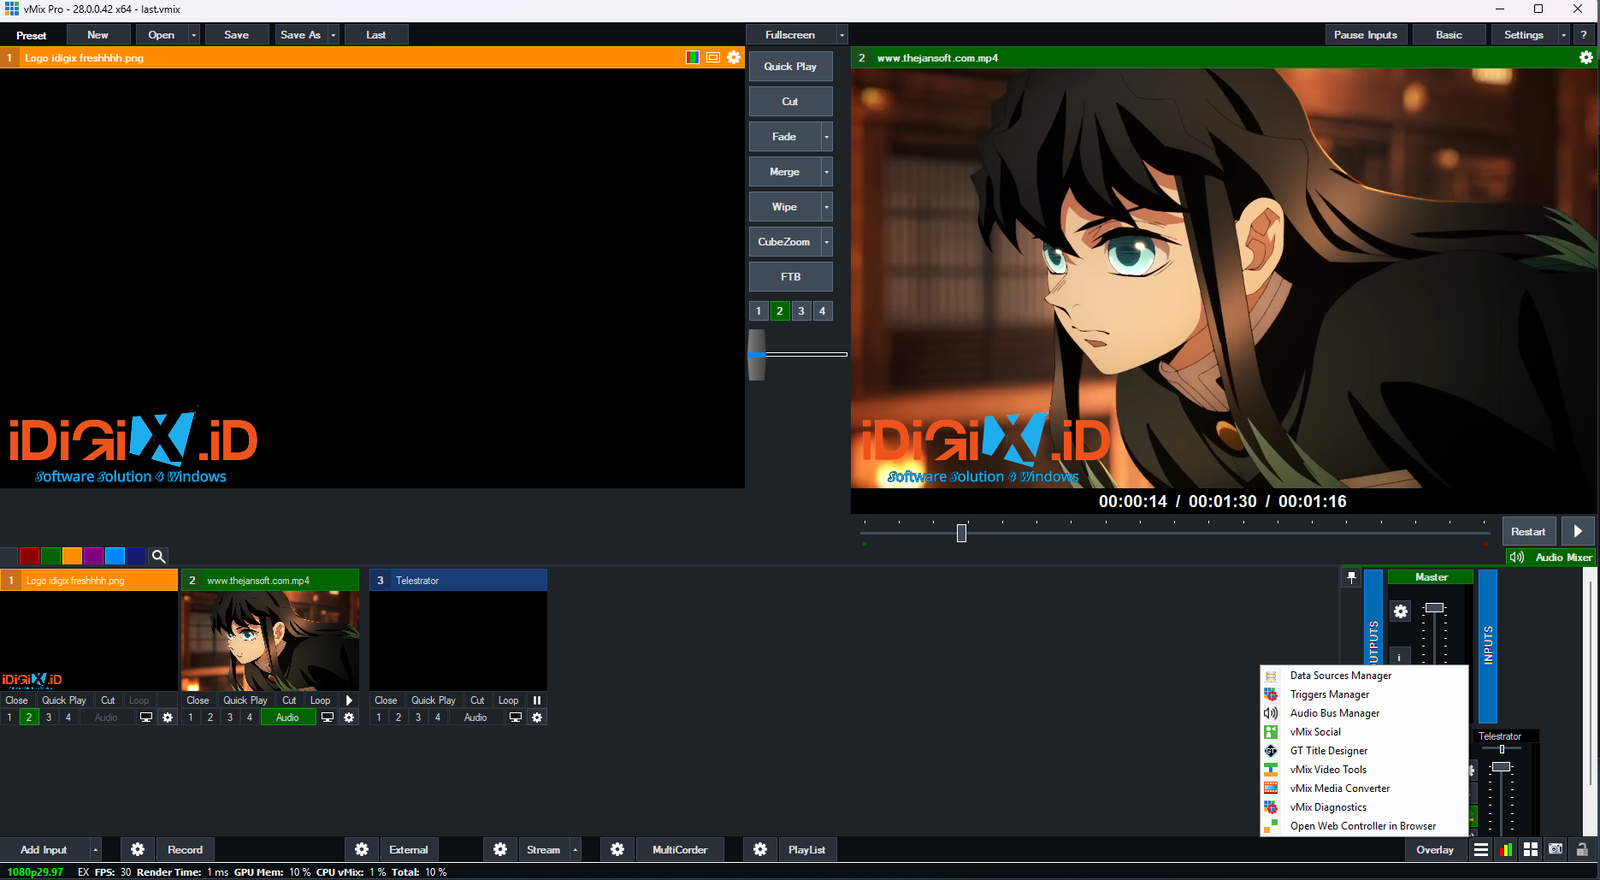Take a snapshot with the camera icon
The width and height of the screenshot is (1600, 880).
pos(1556,849)
